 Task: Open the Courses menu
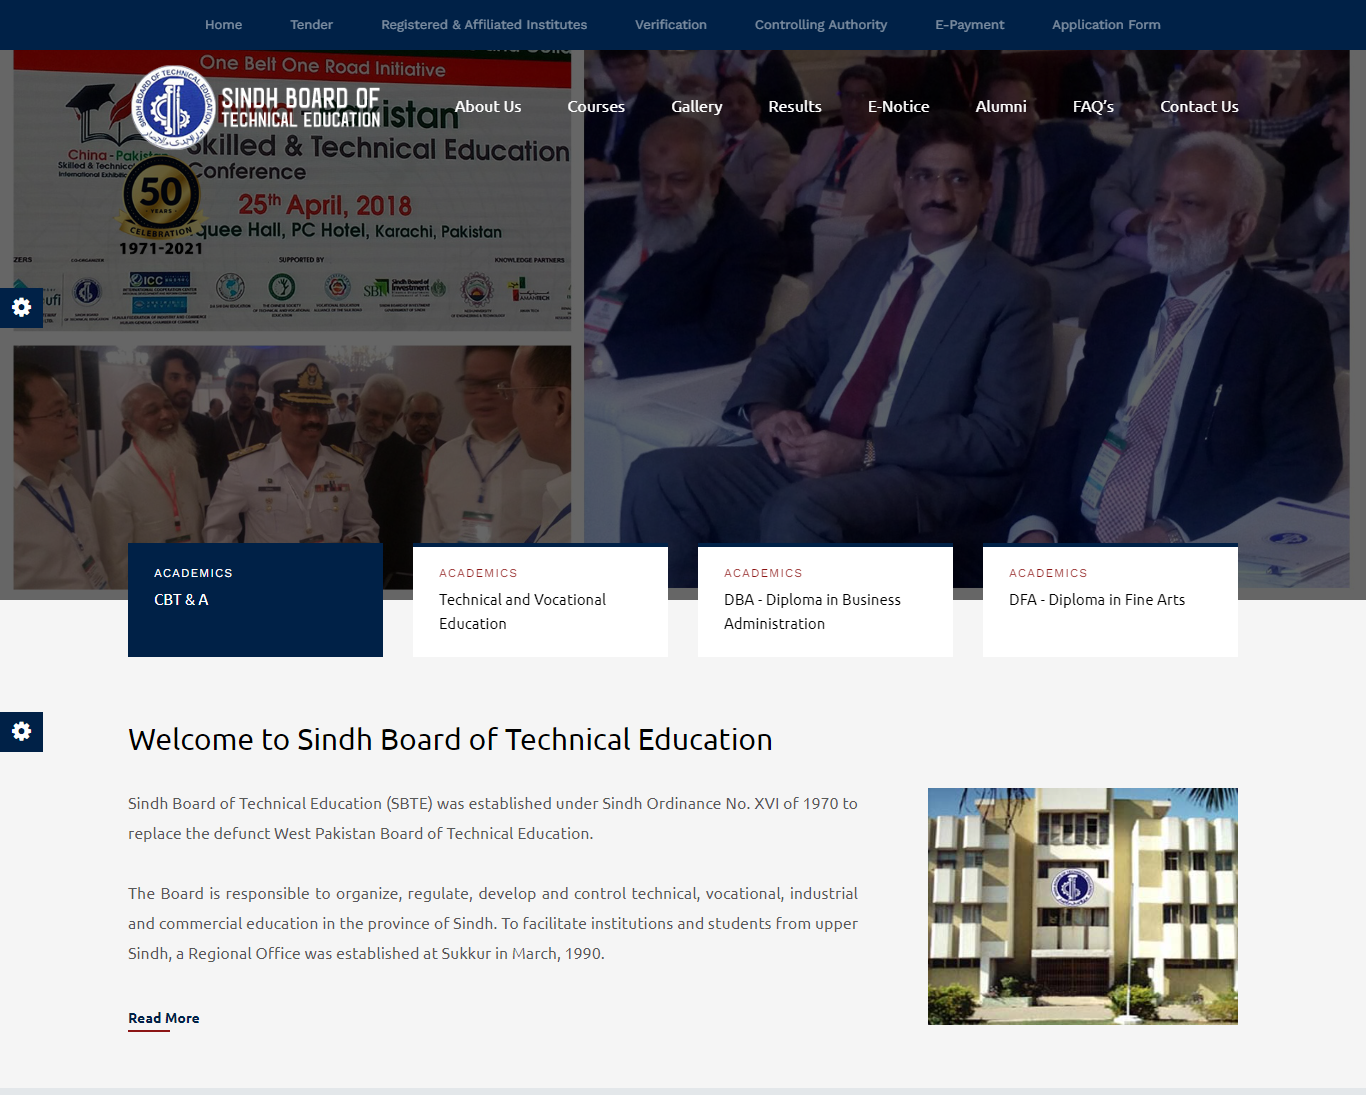click(596, 106)
